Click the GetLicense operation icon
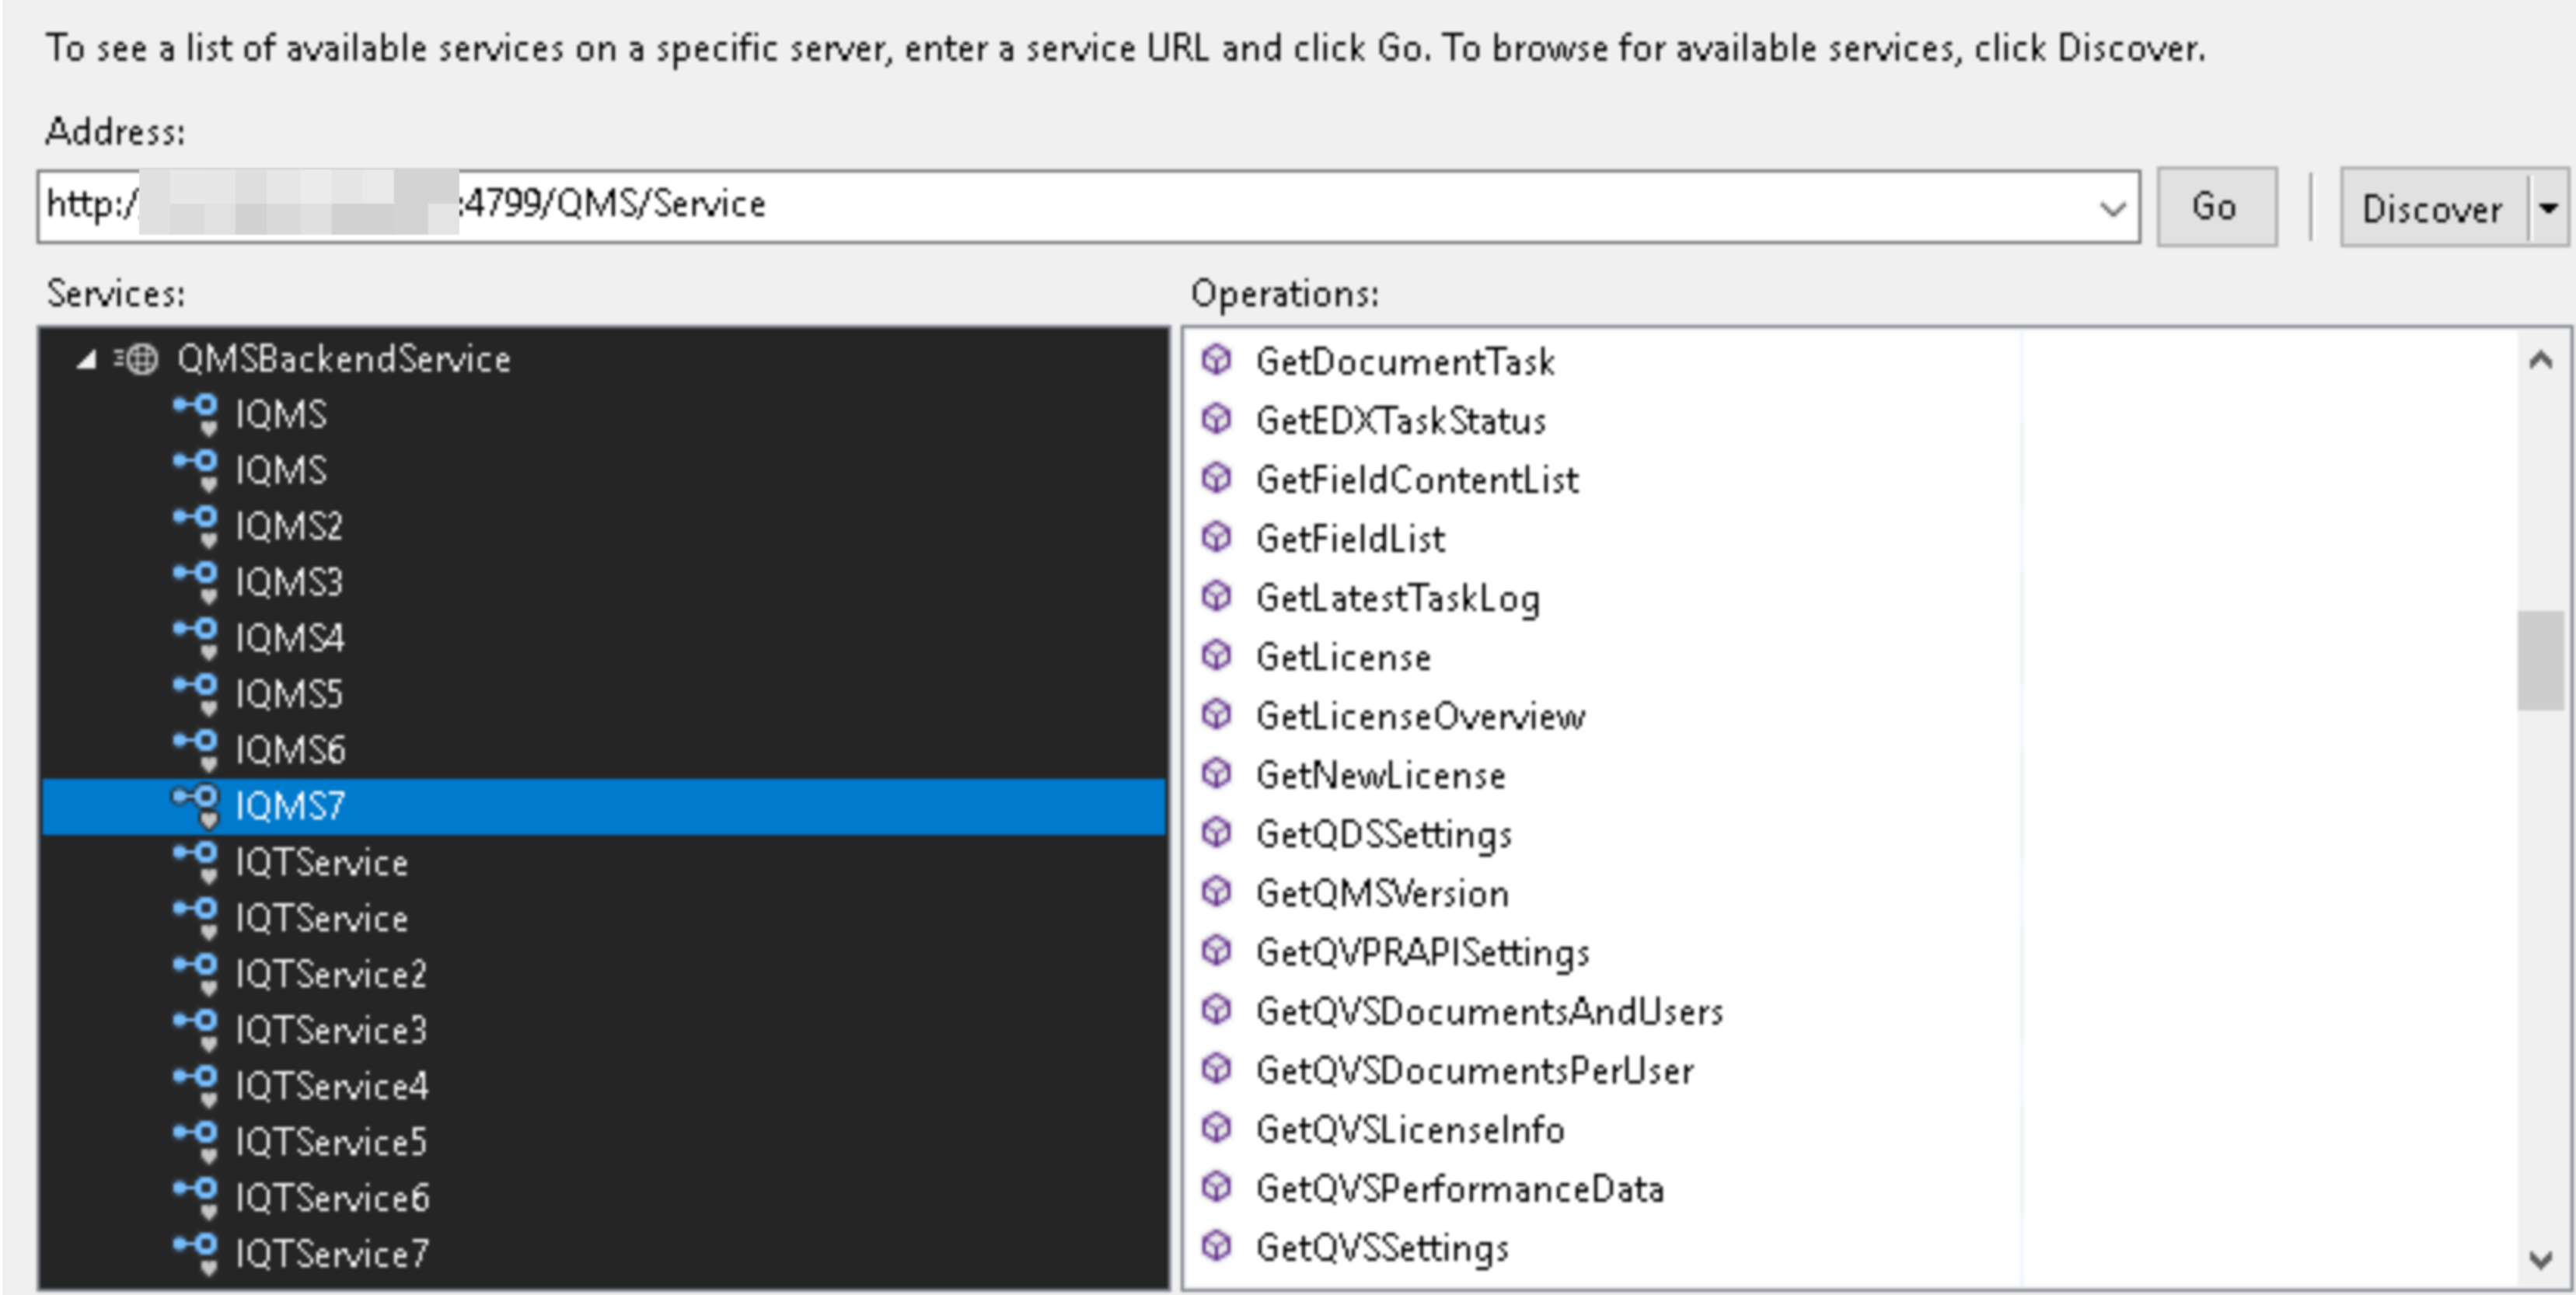The width and height of the screenshot is (2576, 1295). pyautogui.click(x=1216, y=657)
